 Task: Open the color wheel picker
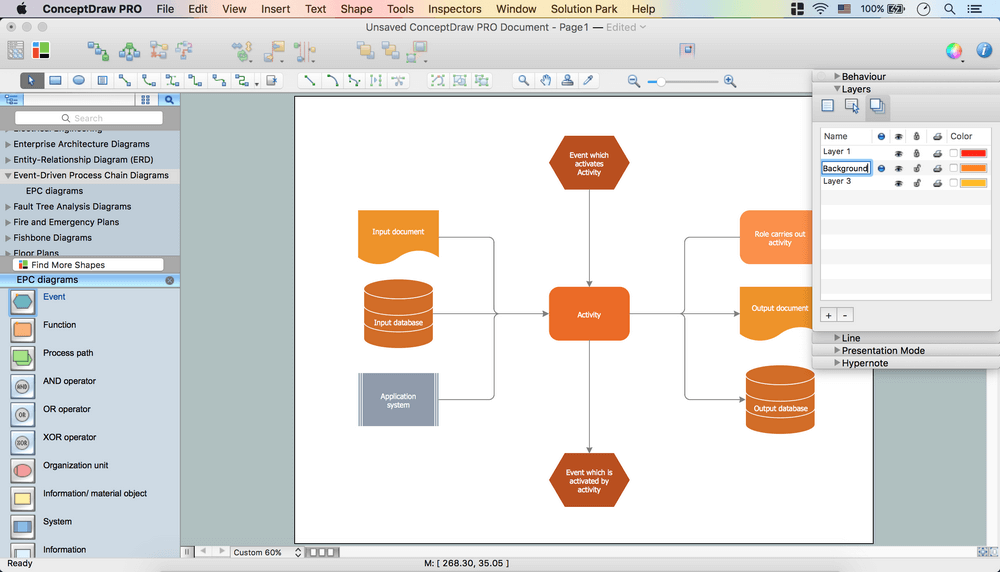coord(954,50)
